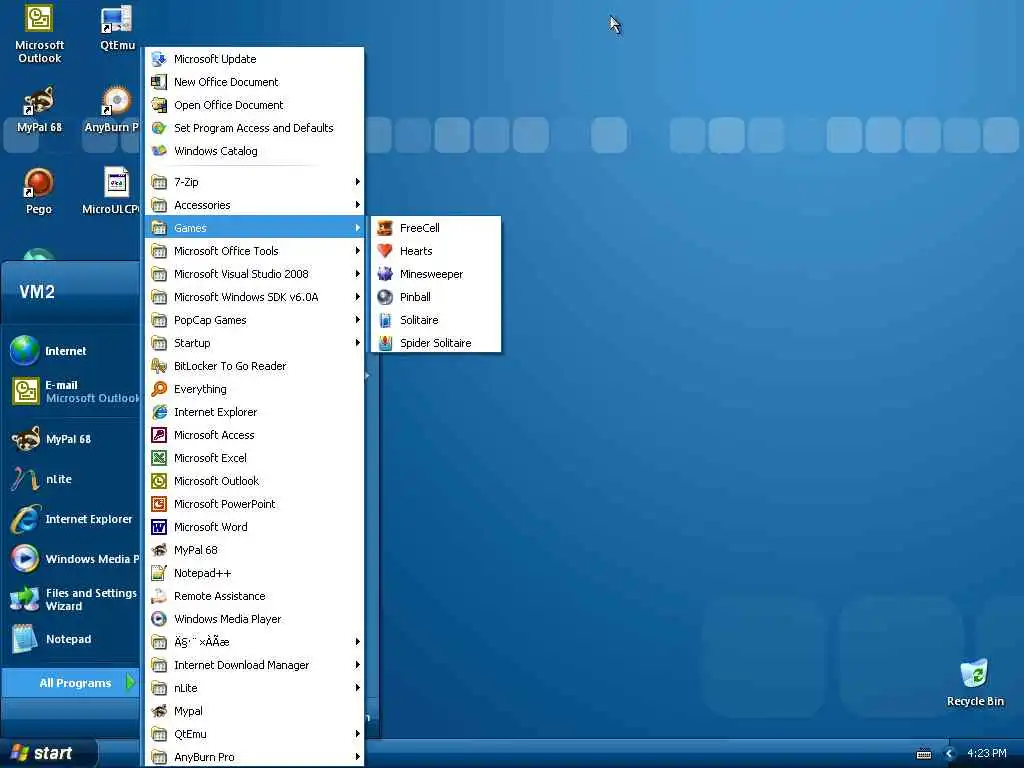Open Pinball in the Games submenu
Screen dimensions: 1024x768
436,296
